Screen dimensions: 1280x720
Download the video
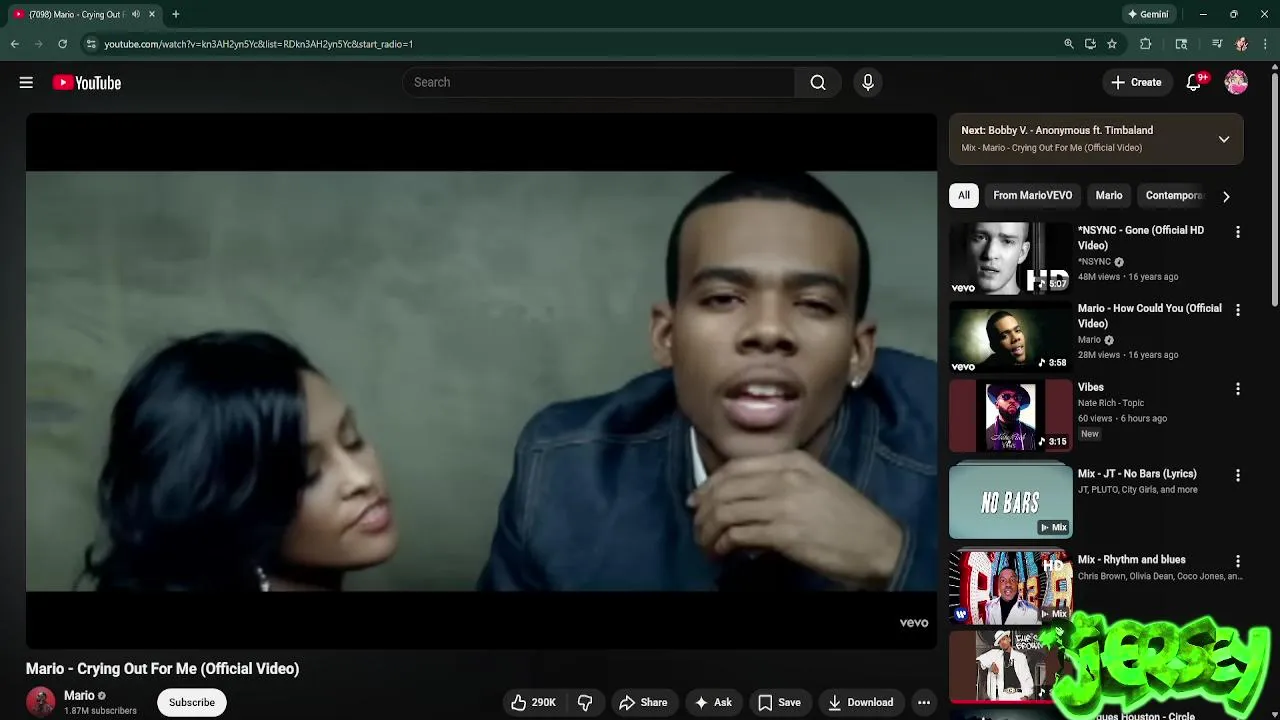click(860, 702)
